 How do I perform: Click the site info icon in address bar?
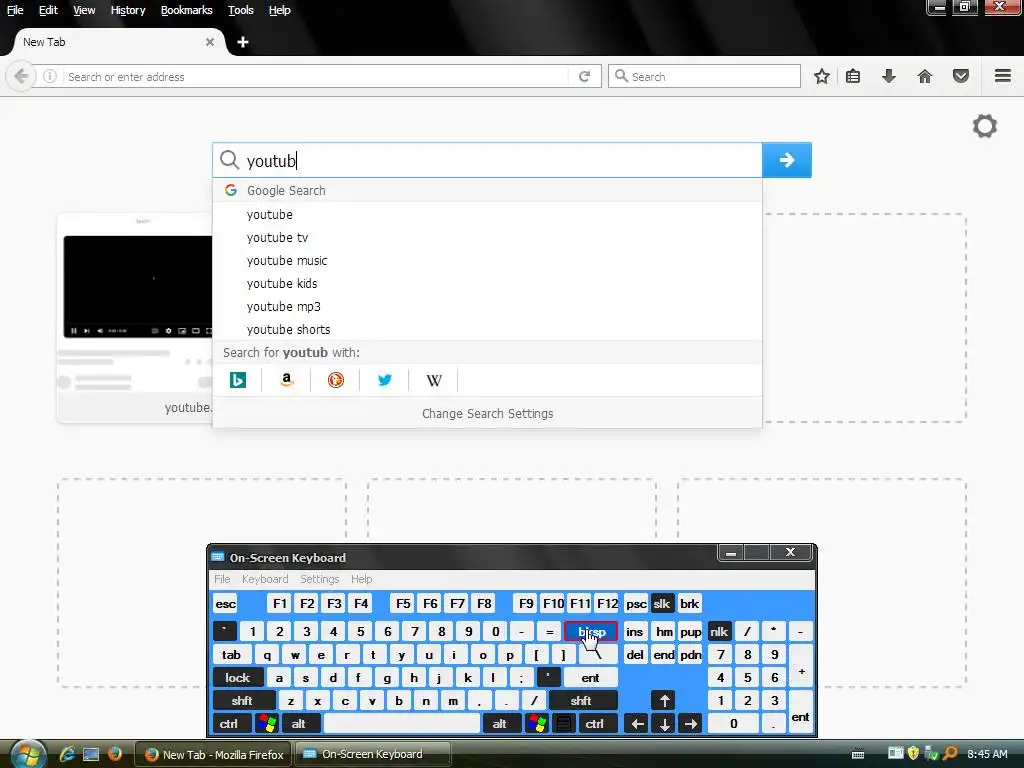pyautogui.click(x=50, y=76)
